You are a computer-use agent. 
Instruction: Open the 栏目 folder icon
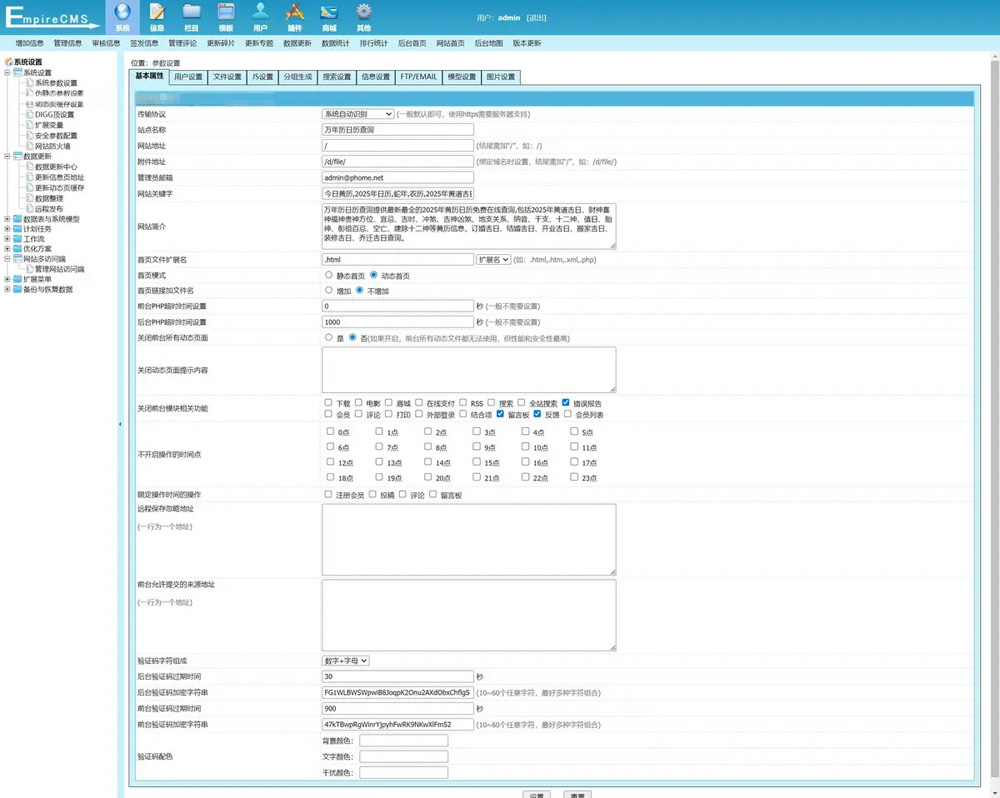[x=191, y=14]
